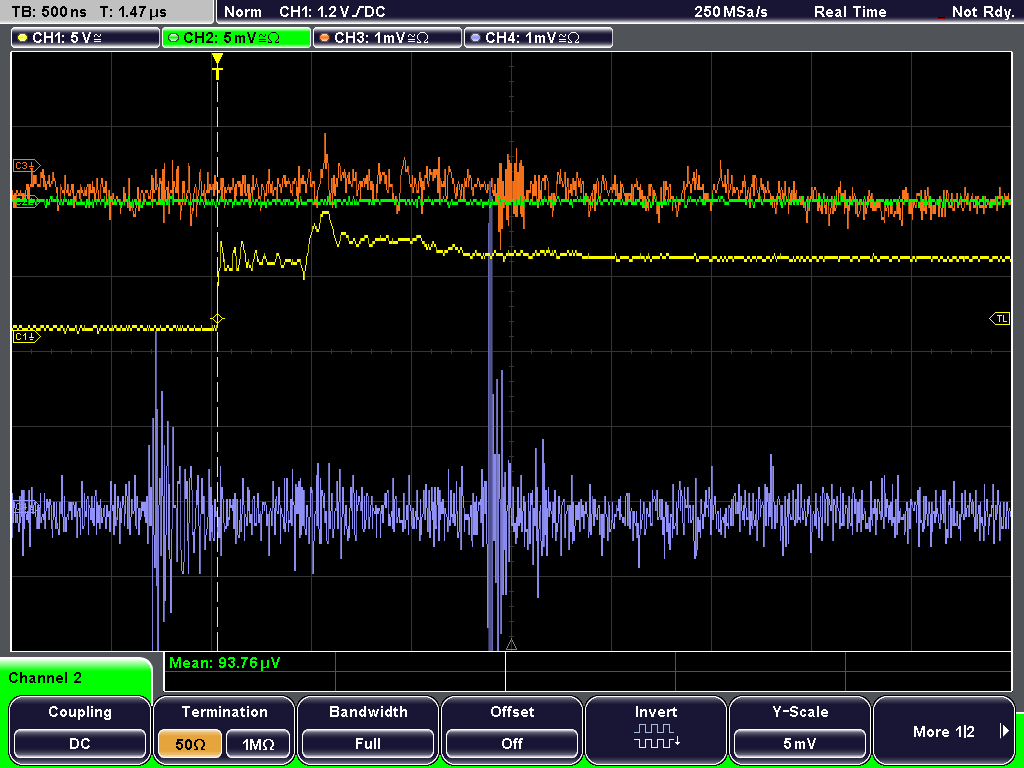Screen dimensions: 1024x768
Task: Click the TB: 500 ns timebase readout
Action: point(49,12)
